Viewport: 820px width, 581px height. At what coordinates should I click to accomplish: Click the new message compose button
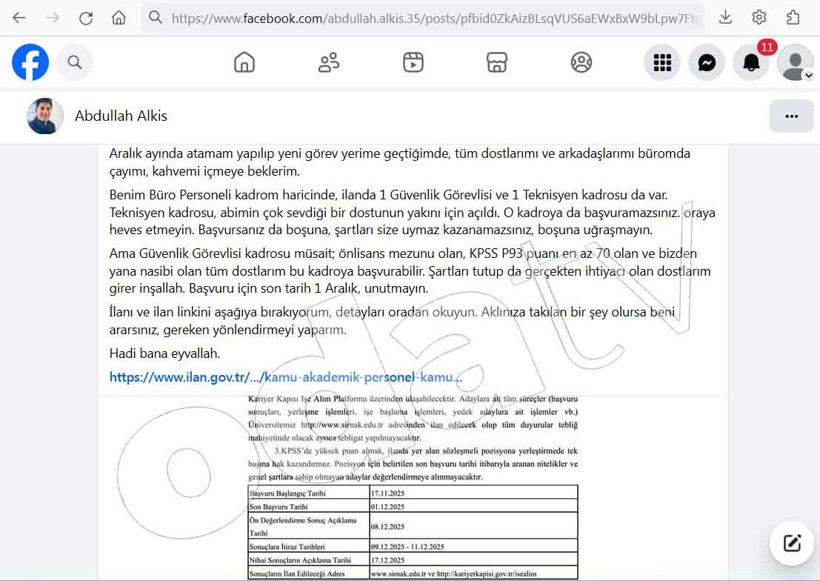coord(792,543)
